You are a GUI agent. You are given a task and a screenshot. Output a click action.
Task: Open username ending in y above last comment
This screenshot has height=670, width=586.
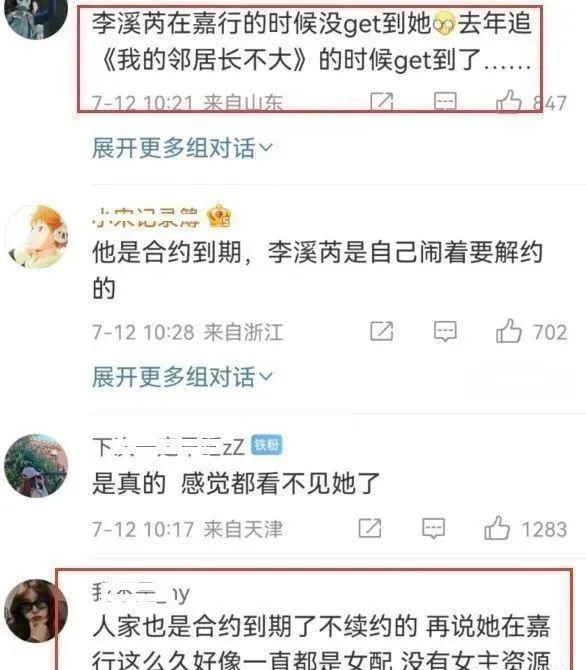(141, 593)
